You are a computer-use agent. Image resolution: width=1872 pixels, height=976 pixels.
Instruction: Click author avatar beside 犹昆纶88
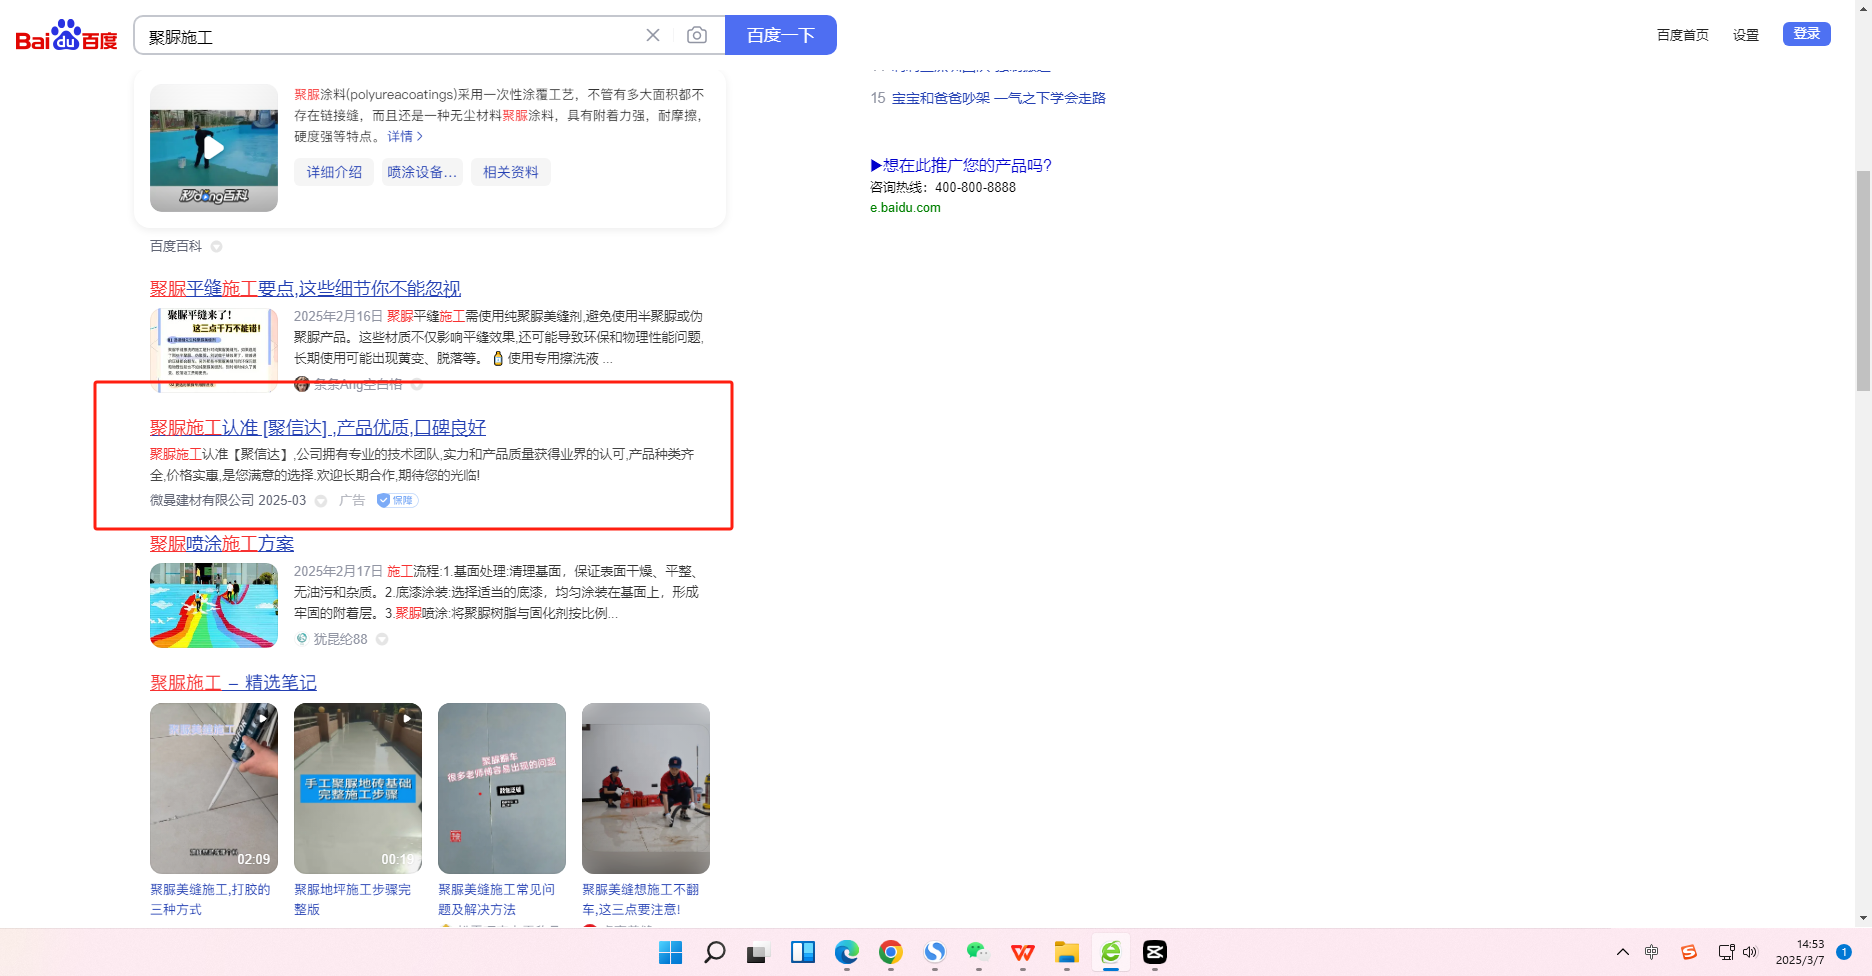(301, 639)
